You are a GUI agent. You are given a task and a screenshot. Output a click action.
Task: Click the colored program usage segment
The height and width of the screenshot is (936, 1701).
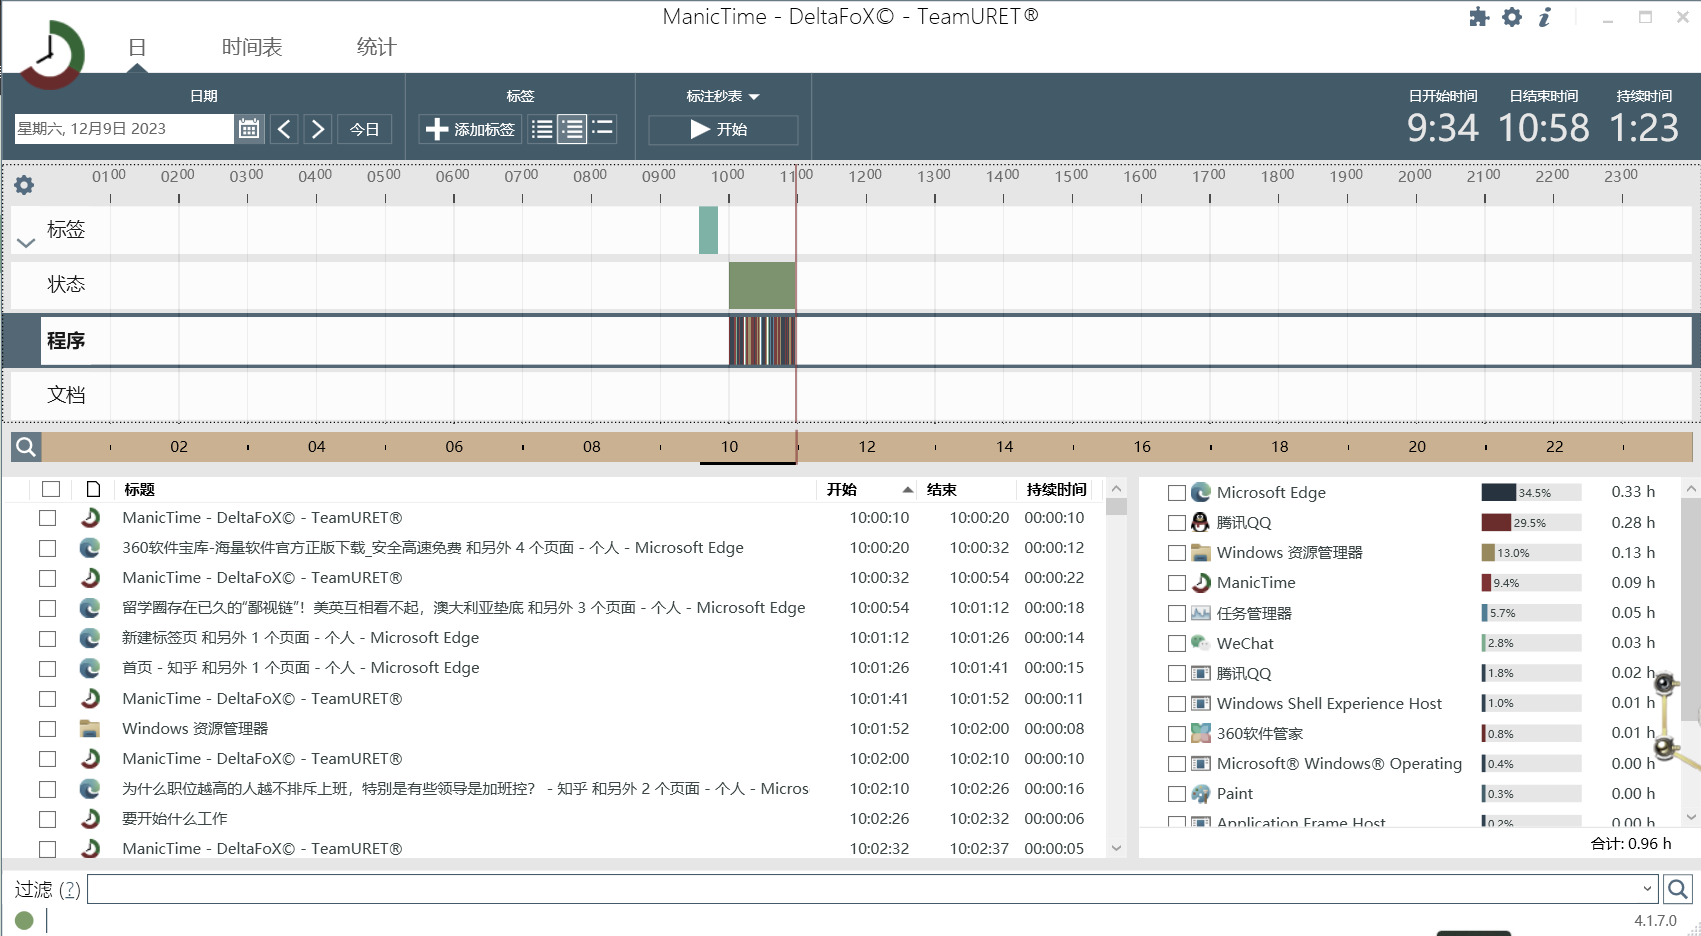tap(762, 341)
